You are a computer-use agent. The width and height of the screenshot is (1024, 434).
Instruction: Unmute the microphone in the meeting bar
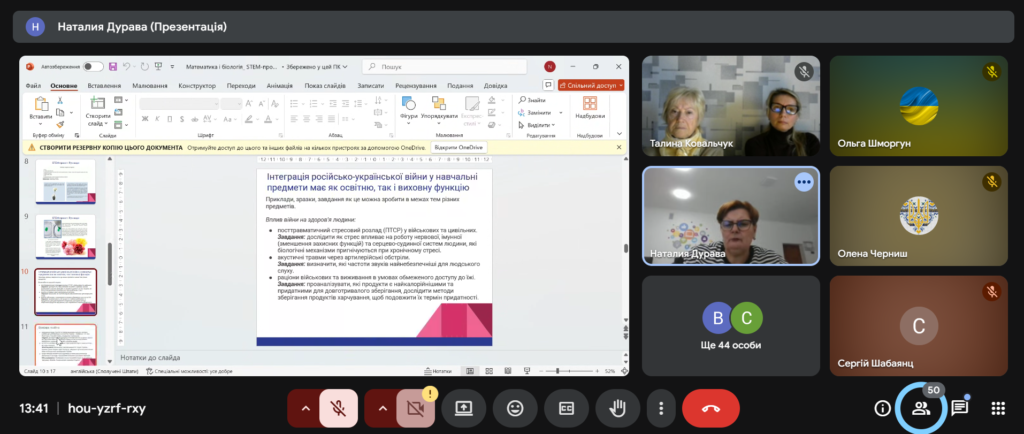pos(340,408)
